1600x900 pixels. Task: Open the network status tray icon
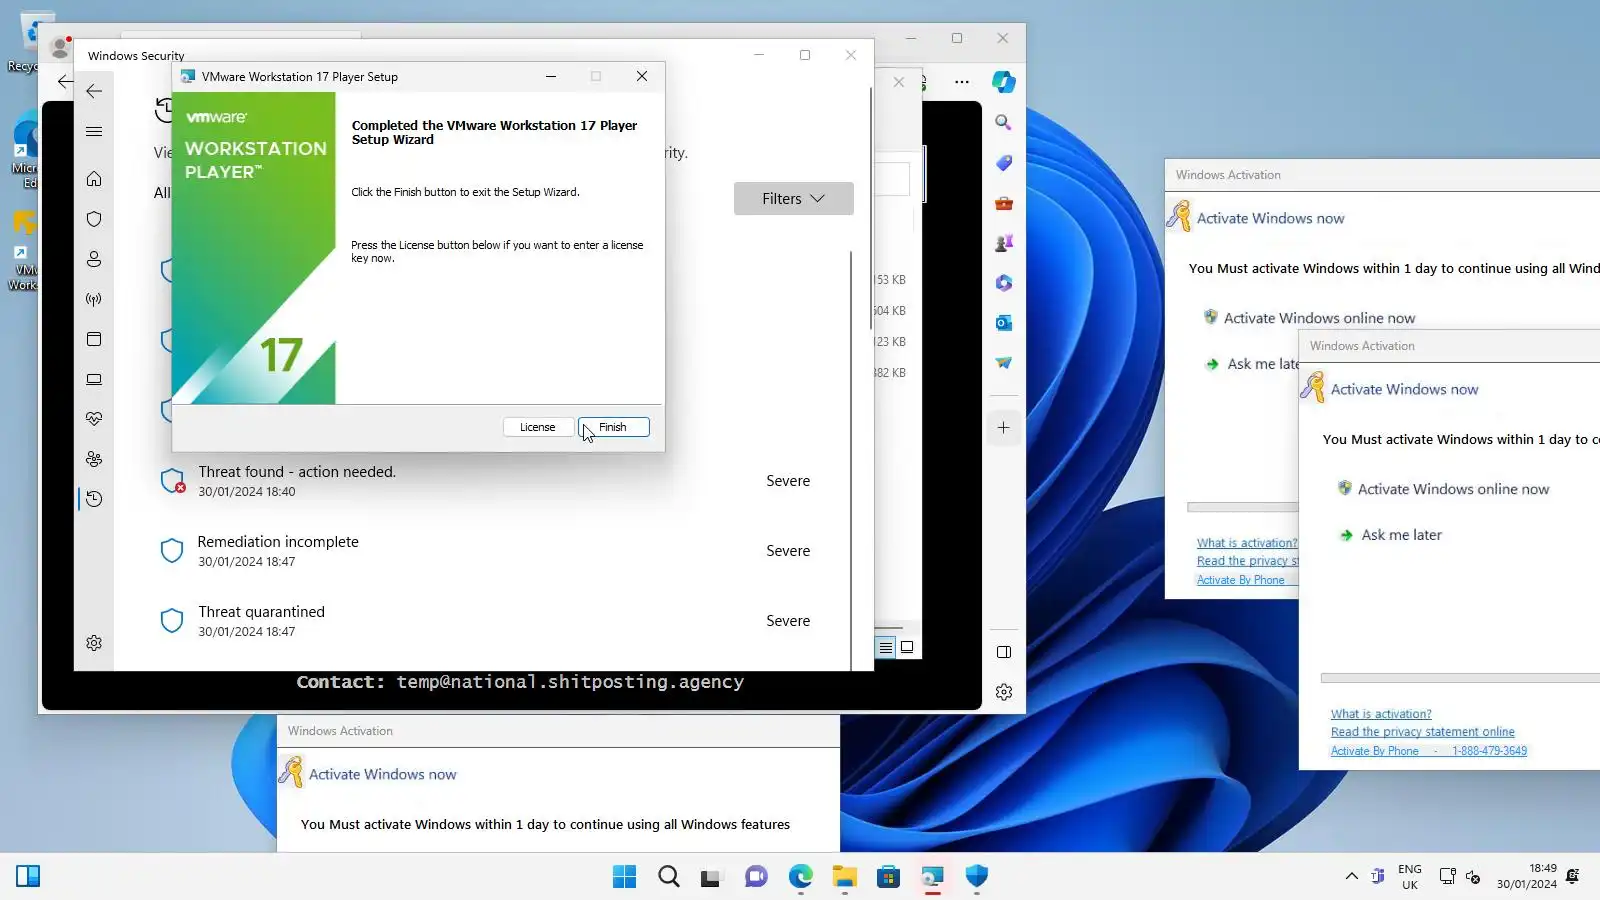pyautogui.click(x=1447, y=877)
